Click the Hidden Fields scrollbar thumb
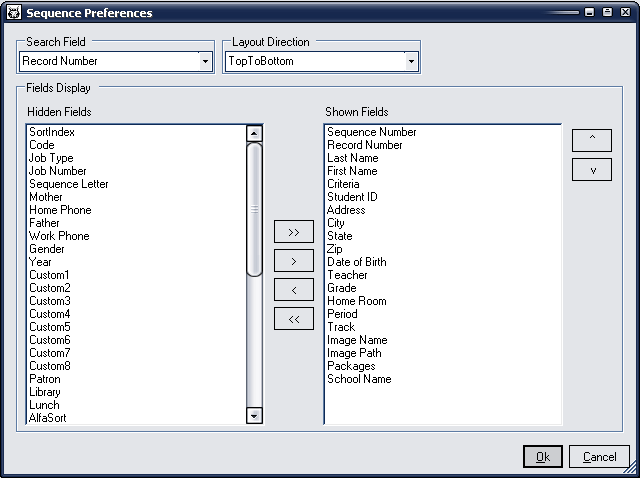This screenshot has height=478, width=640. pos(254,208)
